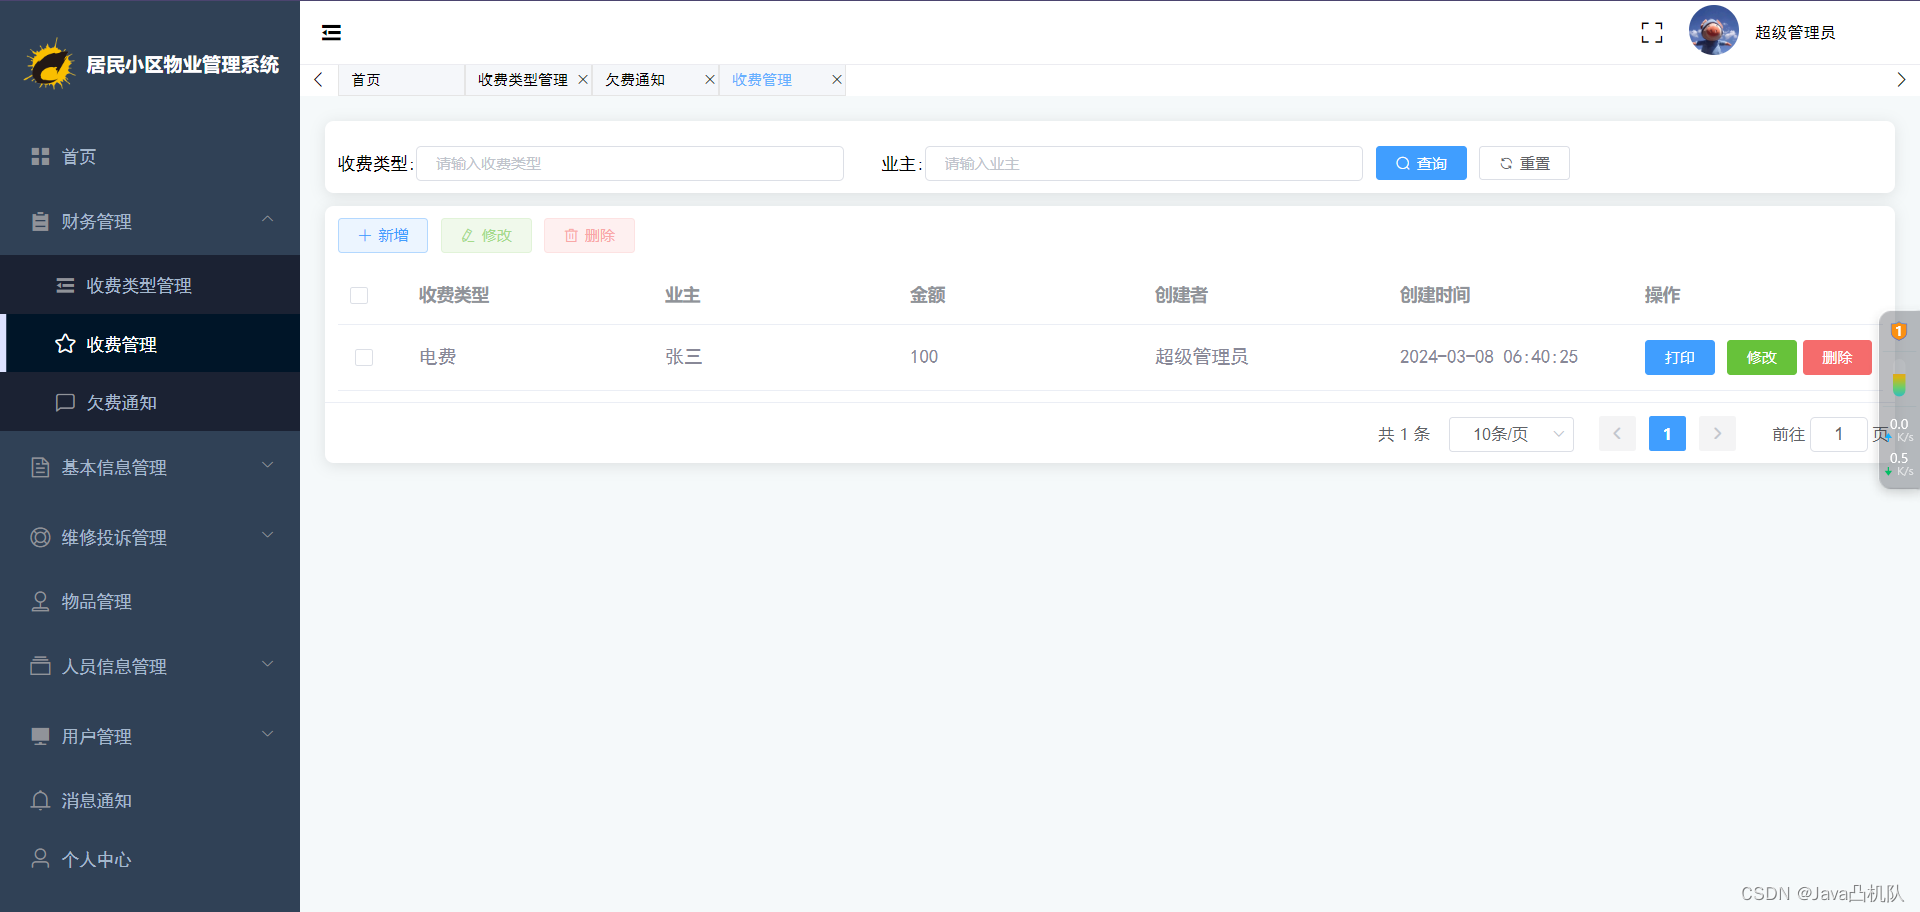Switch to the 首页 tab
Screen dimensions: 1920x912
(365, 79)
